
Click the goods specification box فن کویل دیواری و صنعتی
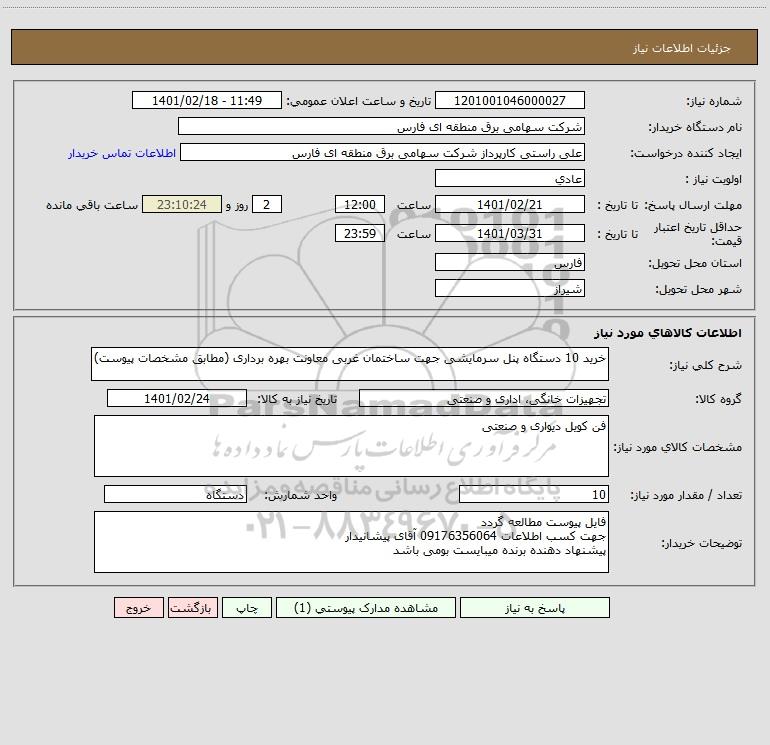(x=351, y=446)
